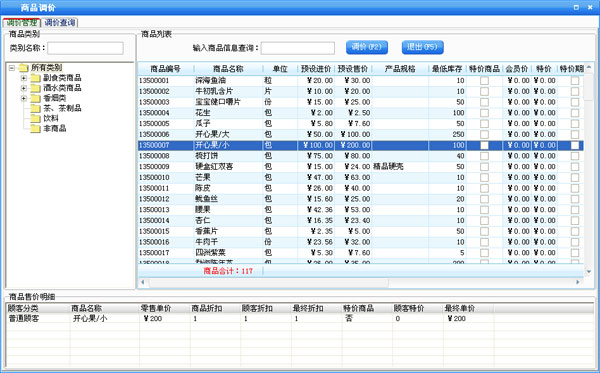Click the horizontal scrollbar under product list

coord(360,282)
